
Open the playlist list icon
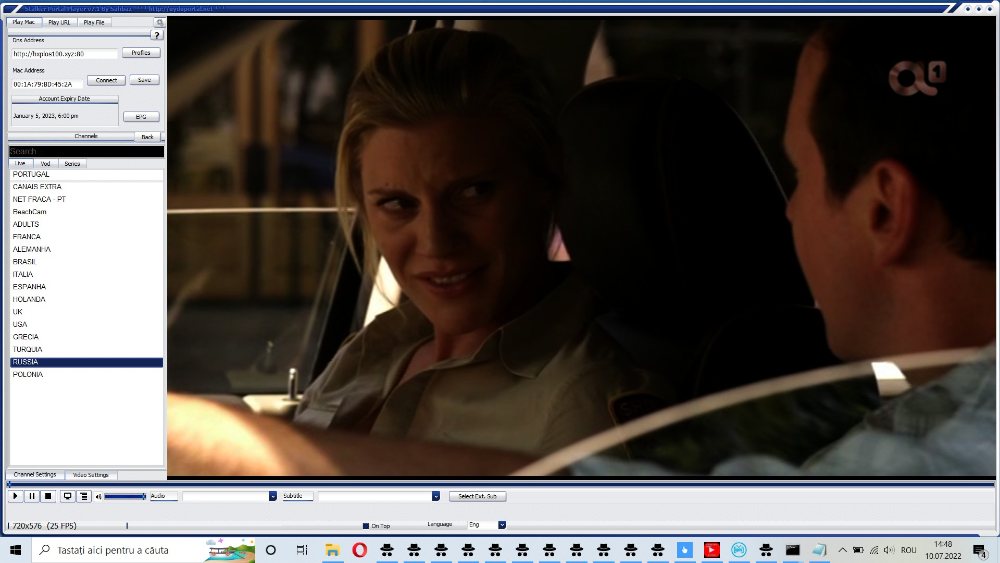tap(84, 496)
